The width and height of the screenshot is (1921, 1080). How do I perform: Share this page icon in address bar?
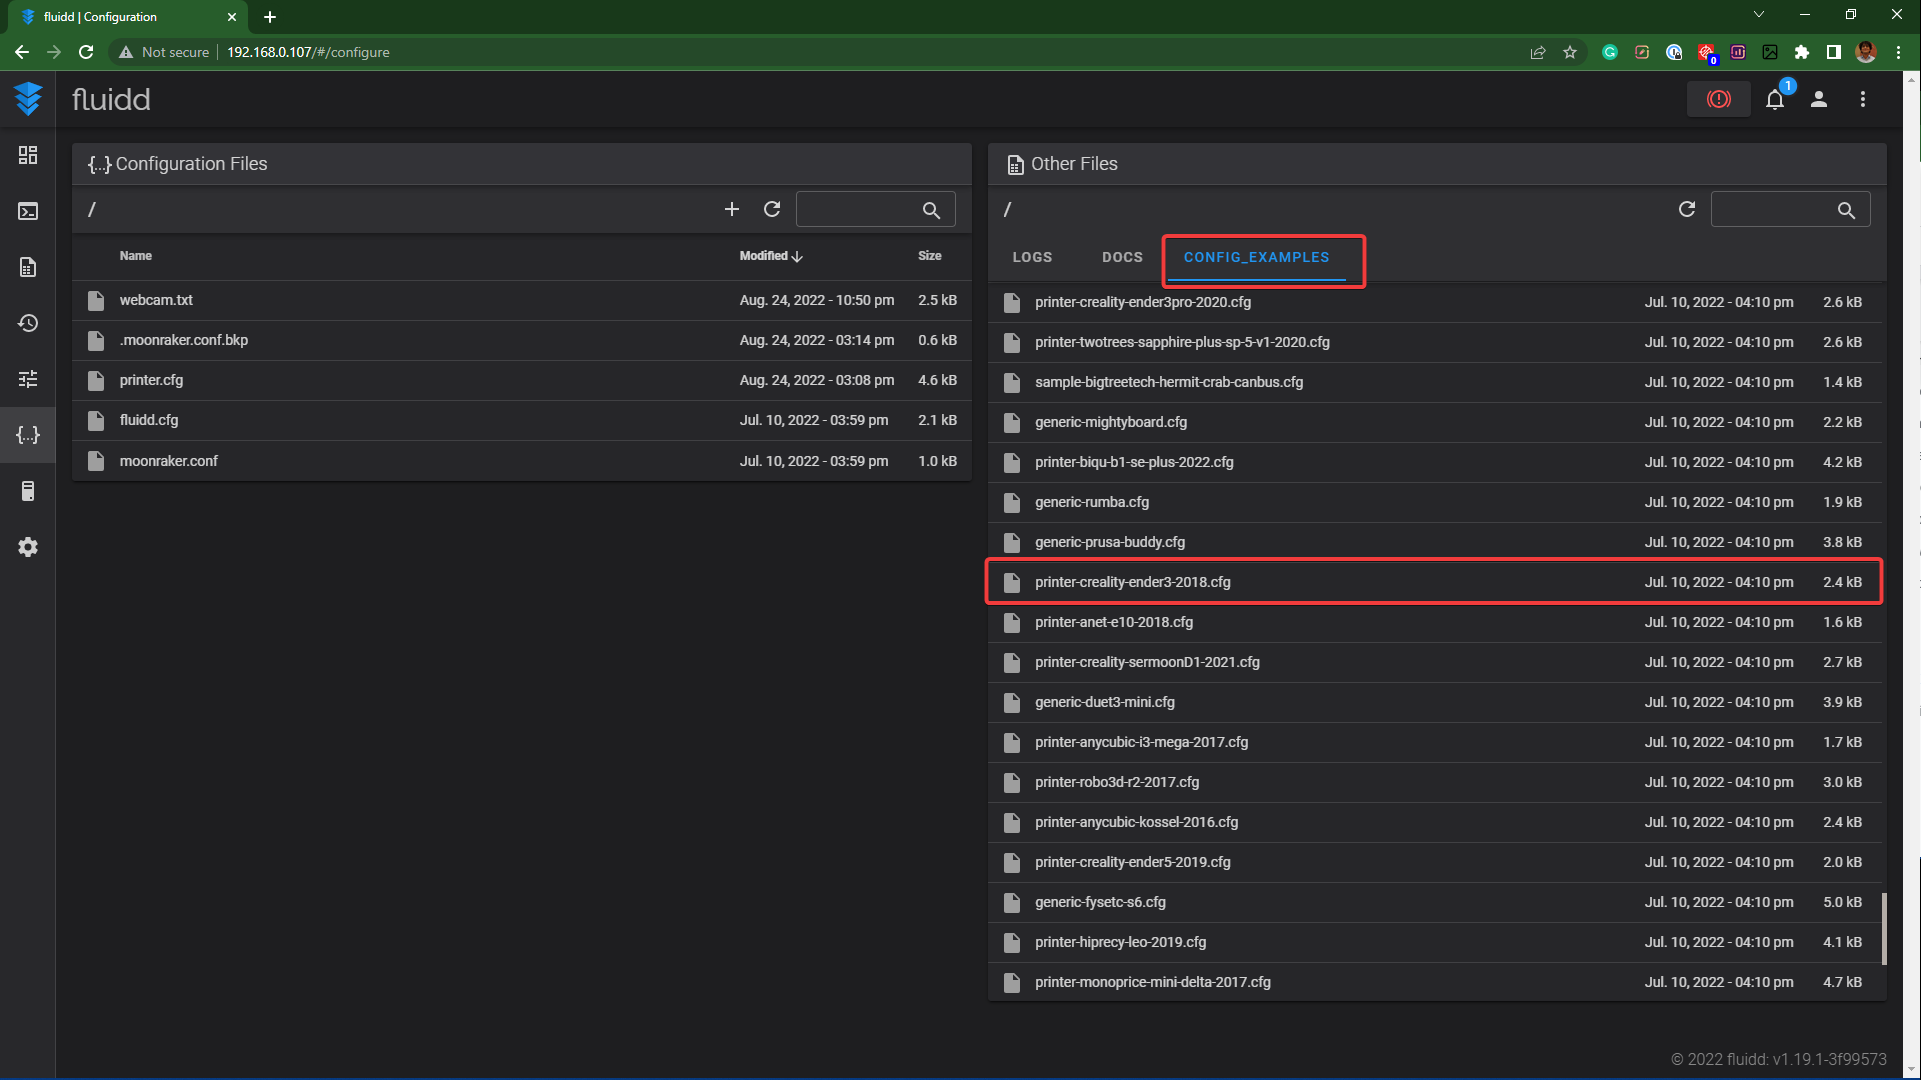tap(1538, 52)
